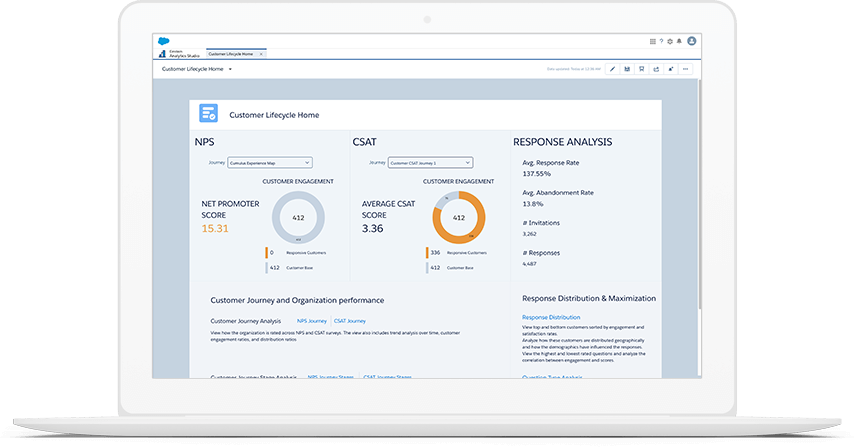Click the orange Responsive Customers legend swatch under CSAT
This screenshot has height=447, width=857.
click(427, 253)
